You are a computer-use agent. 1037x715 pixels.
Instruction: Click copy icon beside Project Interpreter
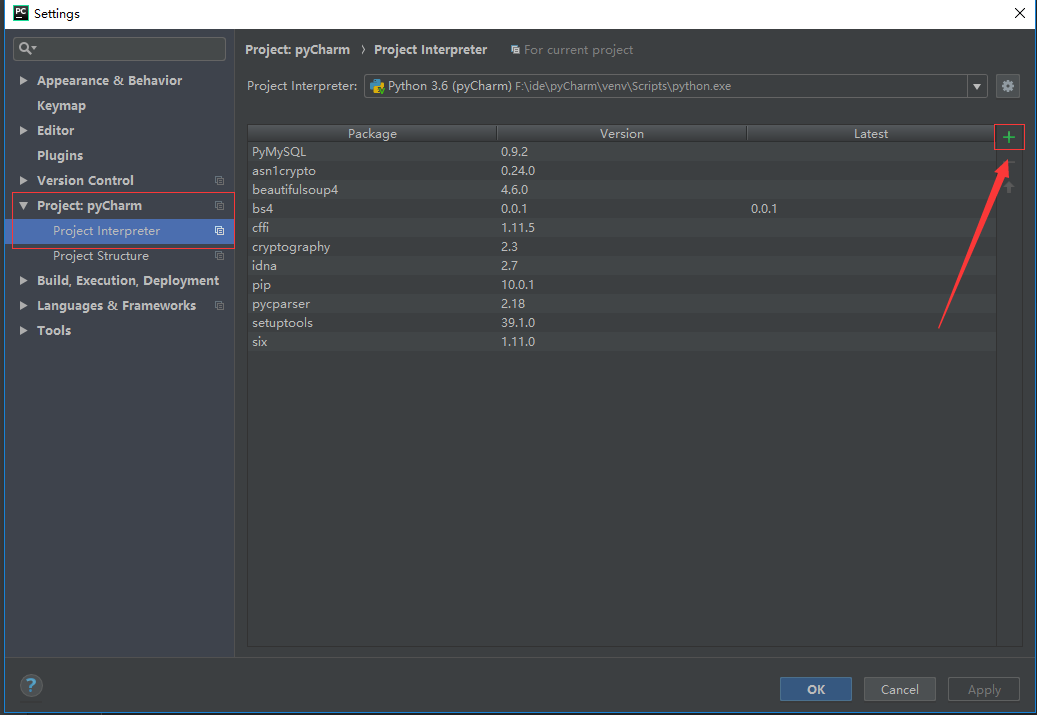(x=219, y=231)
